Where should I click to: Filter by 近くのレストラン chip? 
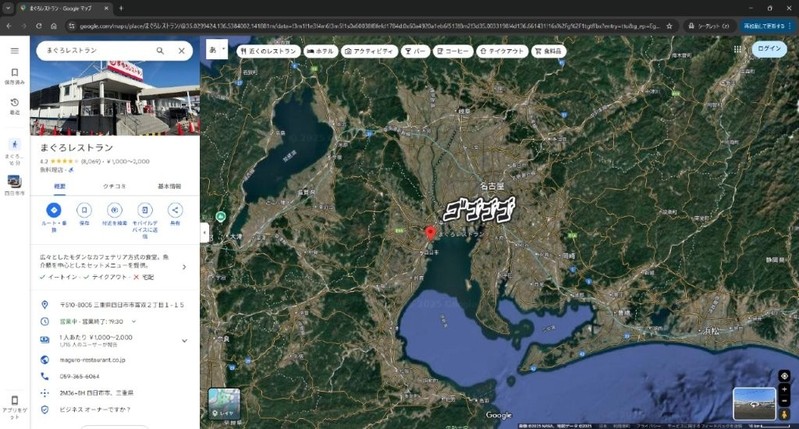point(268,51)
